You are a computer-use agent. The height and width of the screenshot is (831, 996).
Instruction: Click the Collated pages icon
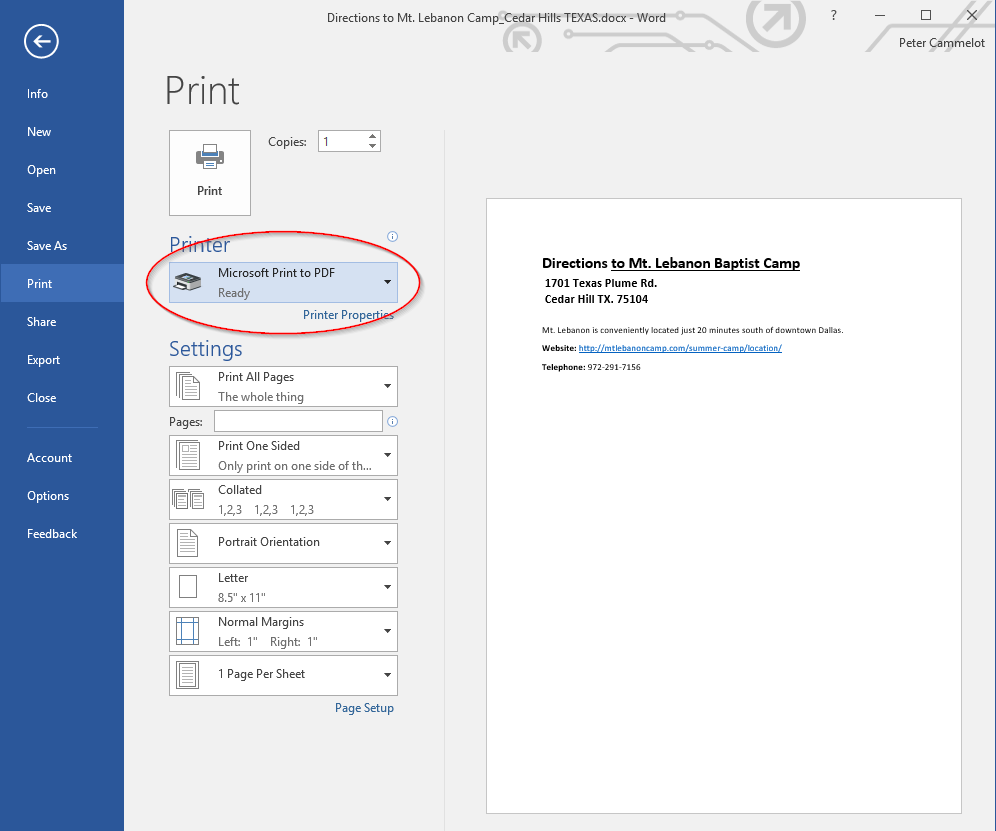point(188,499)
